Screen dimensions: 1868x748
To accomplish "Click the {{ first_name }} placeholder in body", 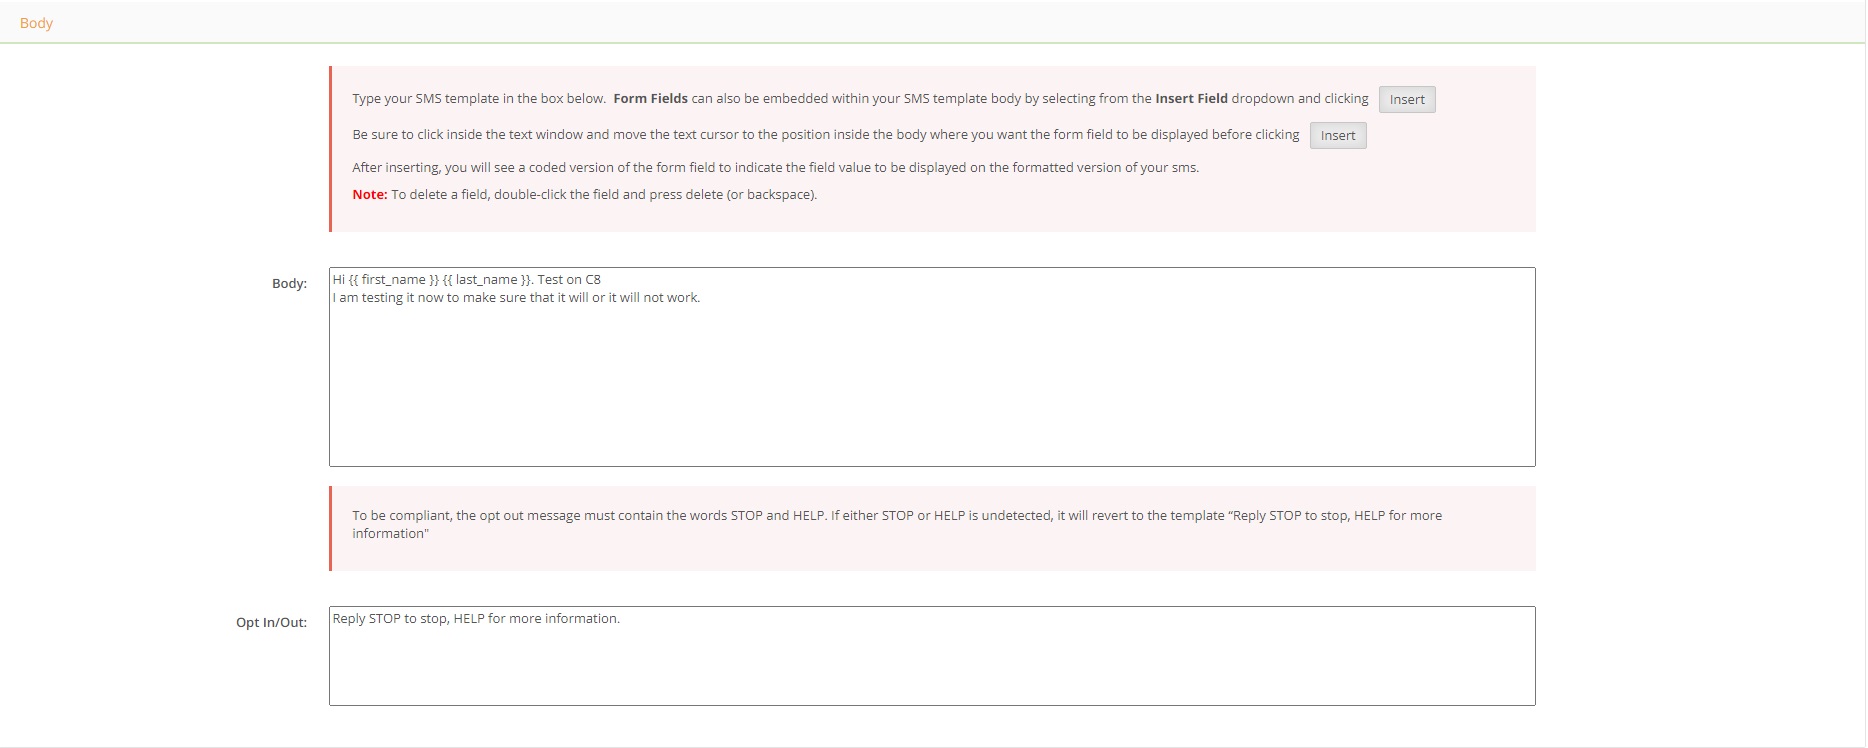I will (x=394, y=280).
